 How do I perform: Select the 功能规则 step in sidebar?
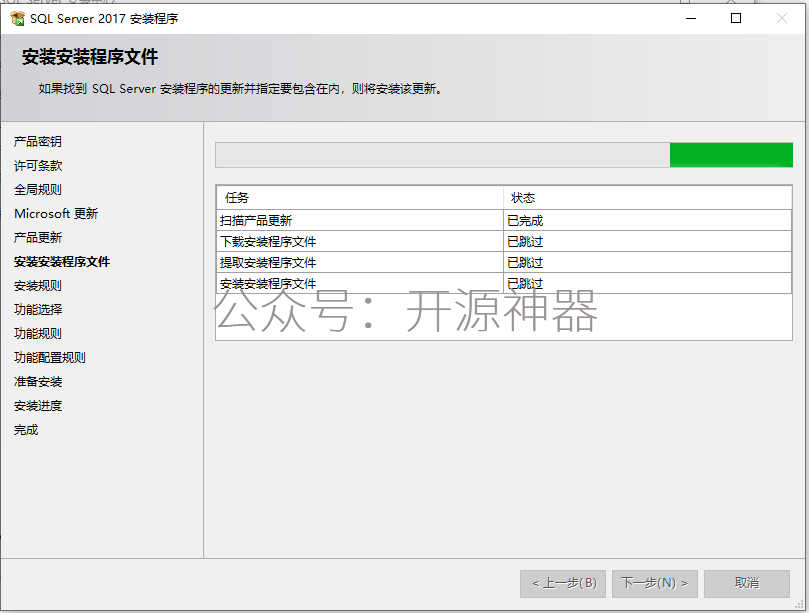click(38, 333)
